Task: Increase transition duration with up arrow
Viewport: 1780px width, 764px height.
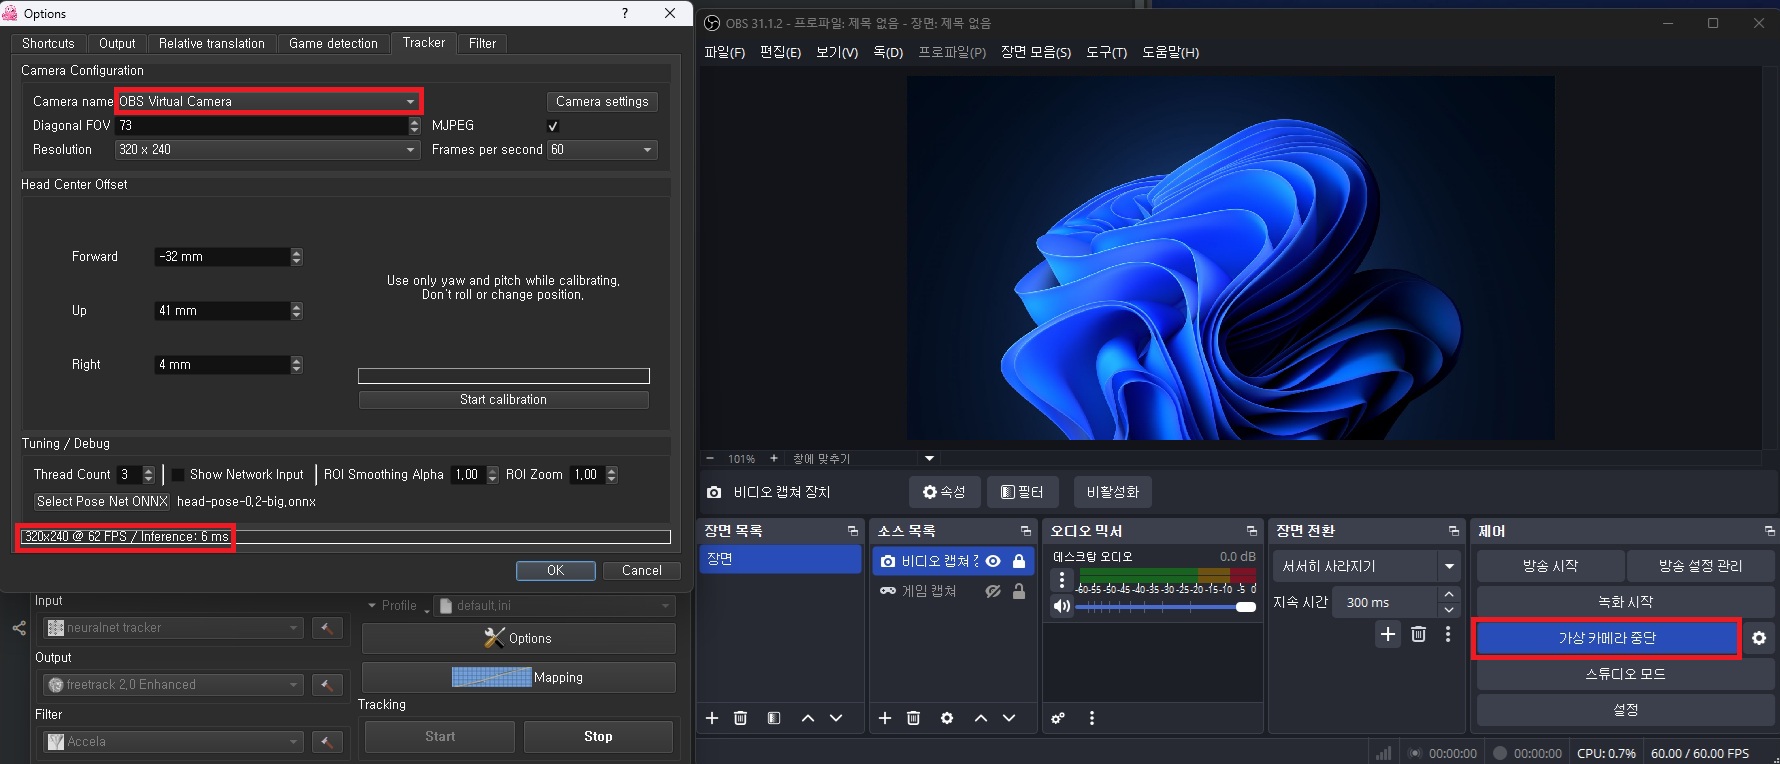Action: pyautogui.click(x=1449, y=595)
